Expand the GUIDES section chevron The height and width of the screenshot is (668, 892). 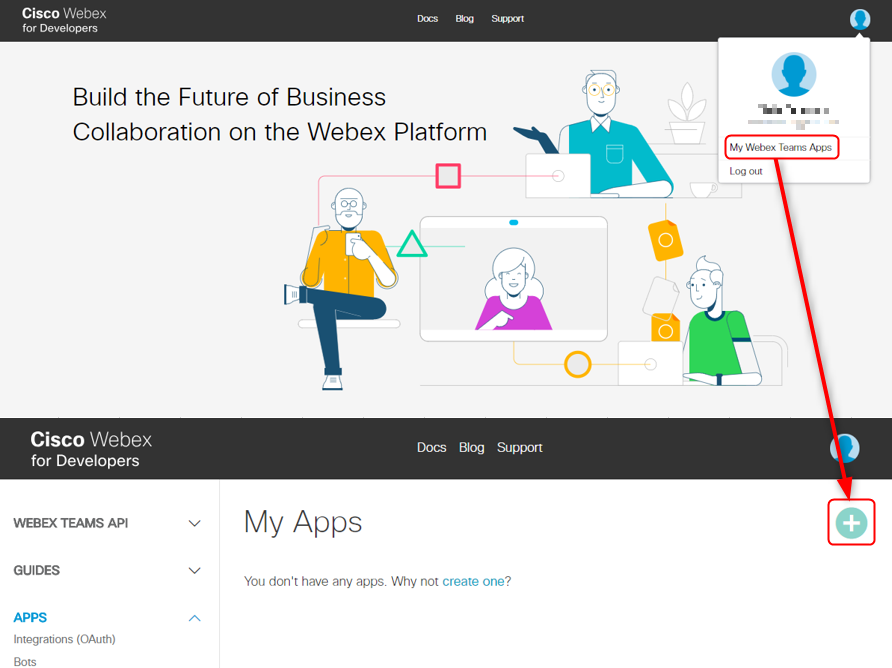pyautogui.click(x=195, y=571)
